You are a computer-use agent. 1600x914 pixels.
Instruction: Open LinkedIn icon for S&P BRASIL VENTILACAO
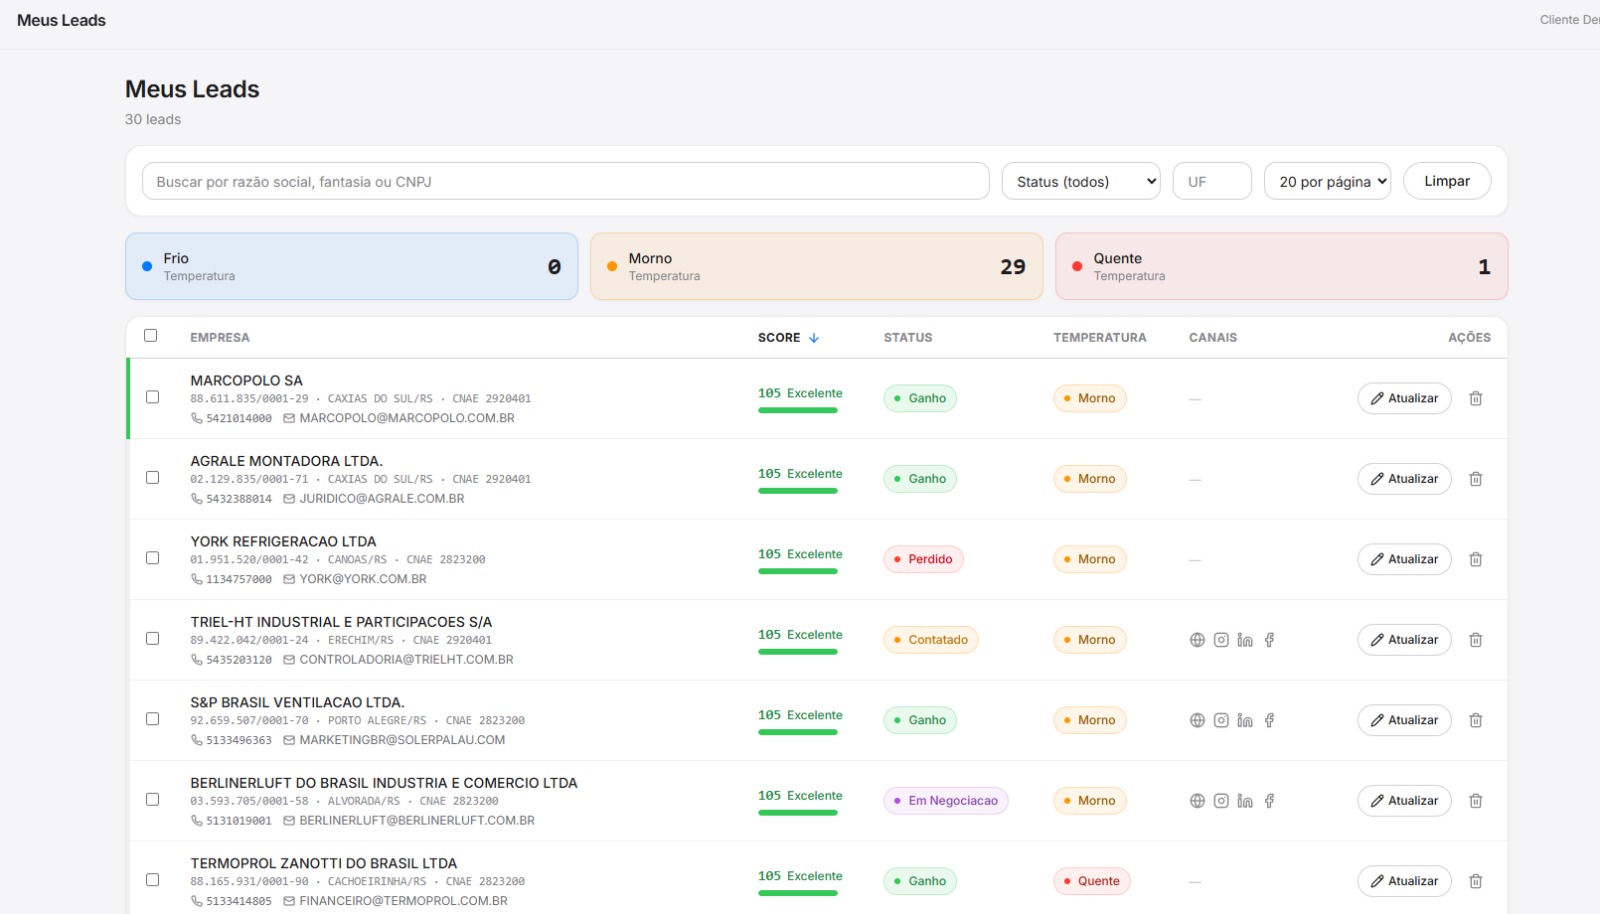(1245, 720)
